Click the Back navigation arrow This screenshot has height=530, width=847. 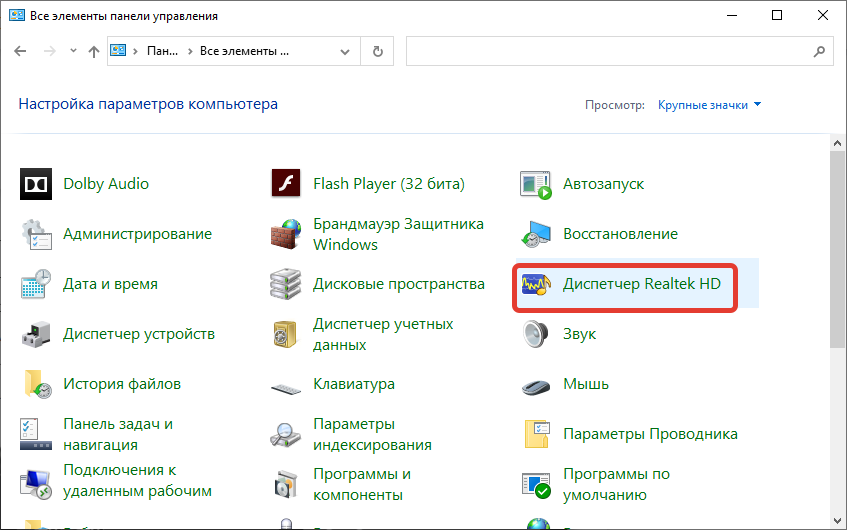[x=20, y=51]
